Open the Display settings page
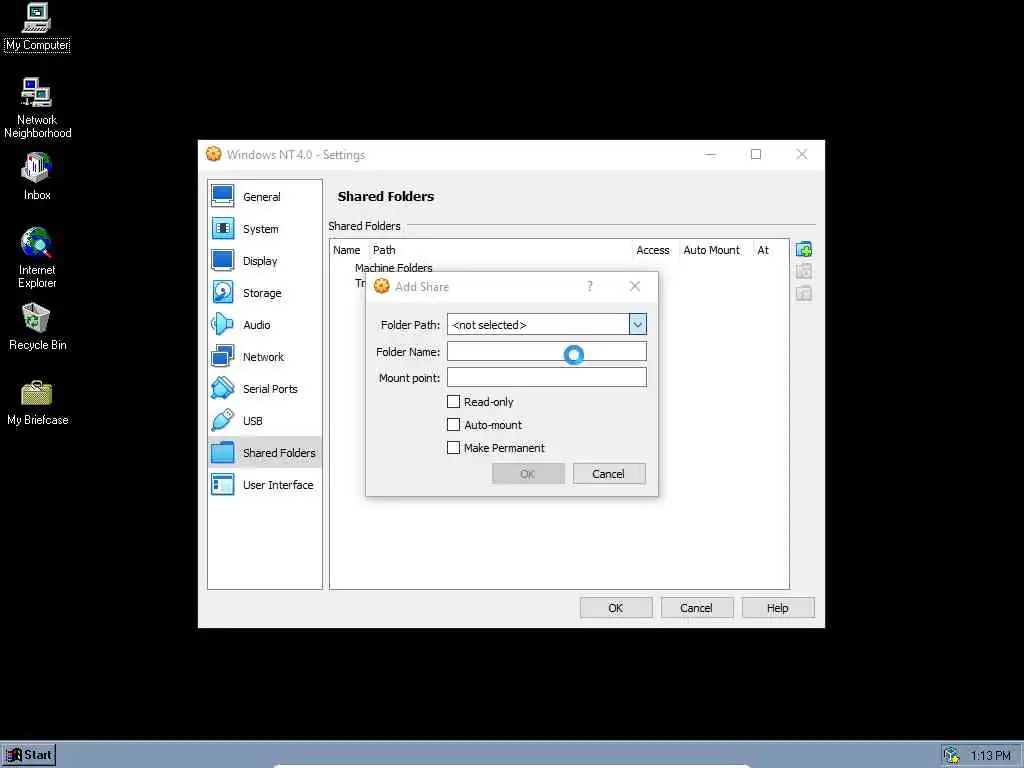1024x768 pixels. point(264,261)
